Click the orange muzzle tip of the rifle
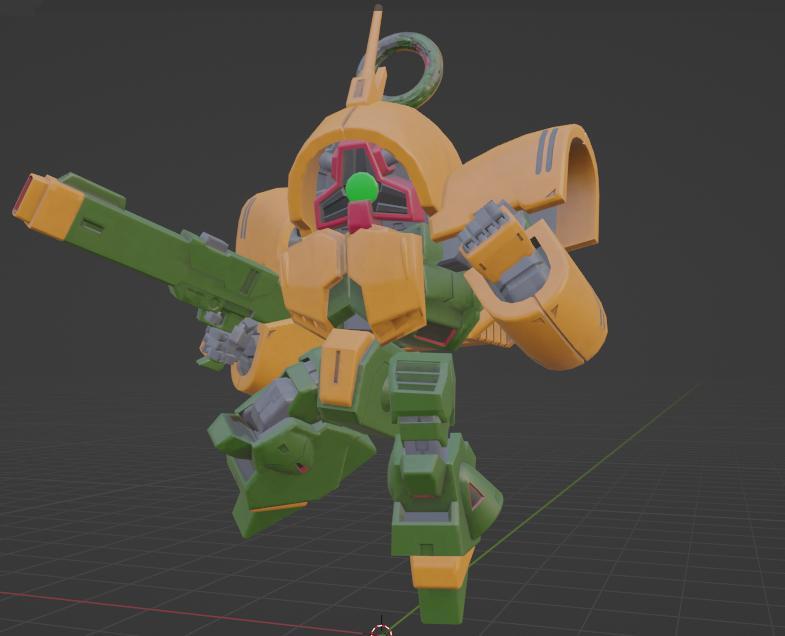The height and width of the screenshot is (636, 785). pos(48,206)
